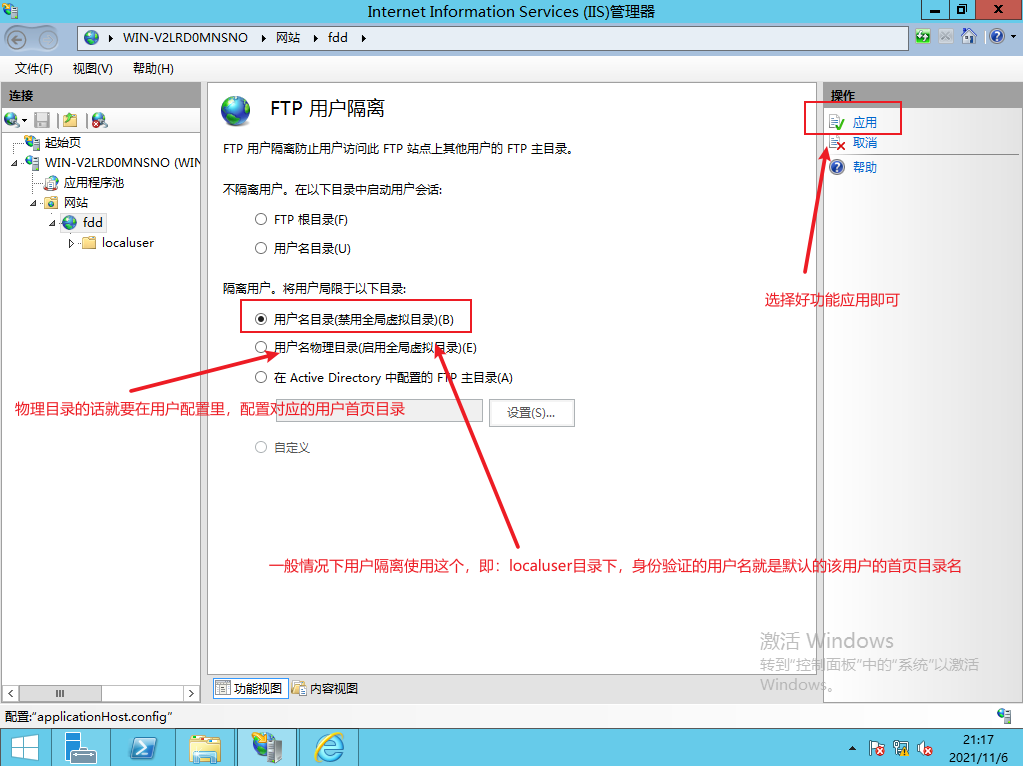The height and width of the screenshot is (766, 1023).
Task: Open Server Manager from taskbar
Action: 81,748
